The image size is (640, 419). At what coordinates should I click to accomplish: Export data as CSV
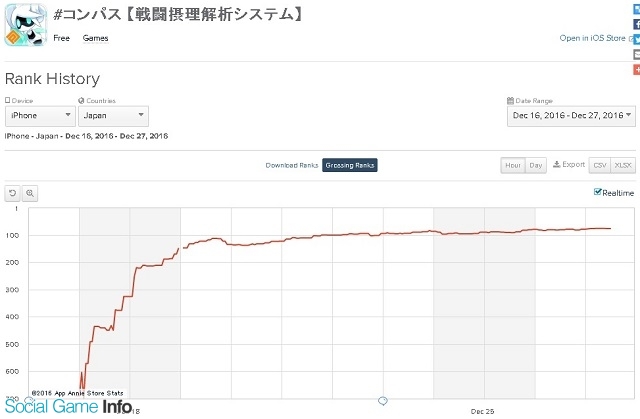point(600,165)
